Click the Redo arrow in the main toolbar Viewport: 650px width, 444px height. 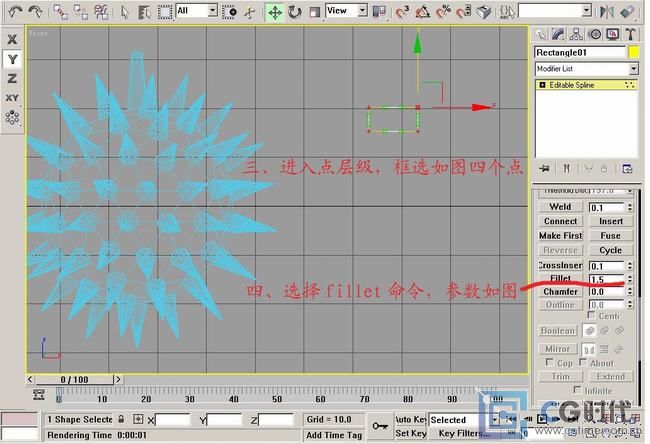click(35, 12)
